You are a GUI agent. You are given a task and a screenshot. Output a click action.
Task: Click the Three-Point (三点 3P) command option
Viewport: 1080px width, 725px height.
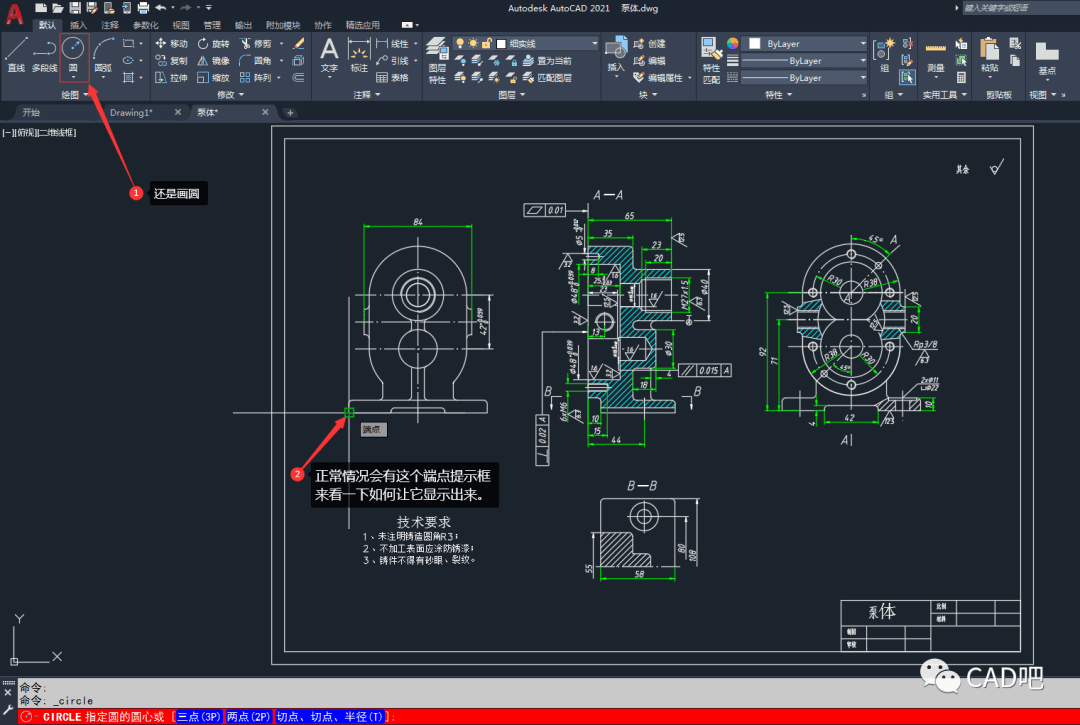198,717
